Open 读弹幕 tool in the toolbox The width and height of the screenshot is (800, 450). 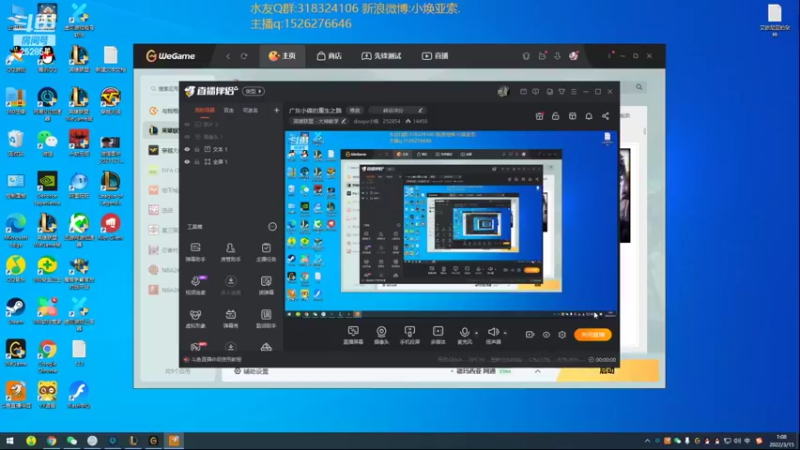pos(266,285)
